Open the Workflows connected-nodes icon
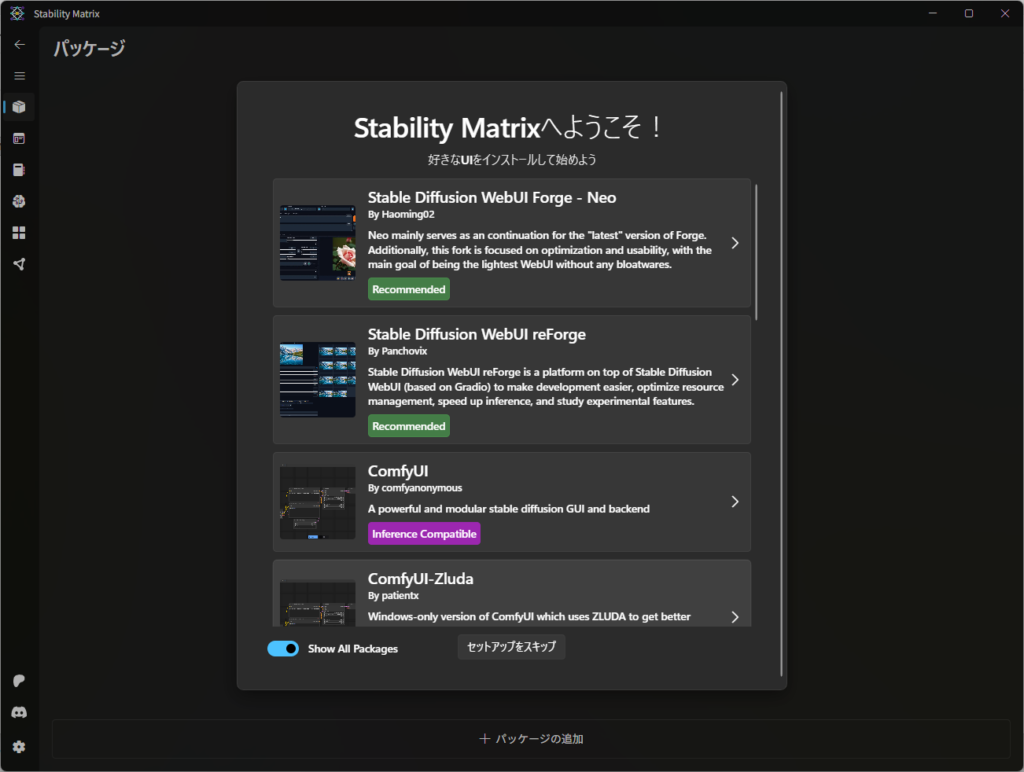The width and height of the screenshot is (1024, 772). point(19,264)
